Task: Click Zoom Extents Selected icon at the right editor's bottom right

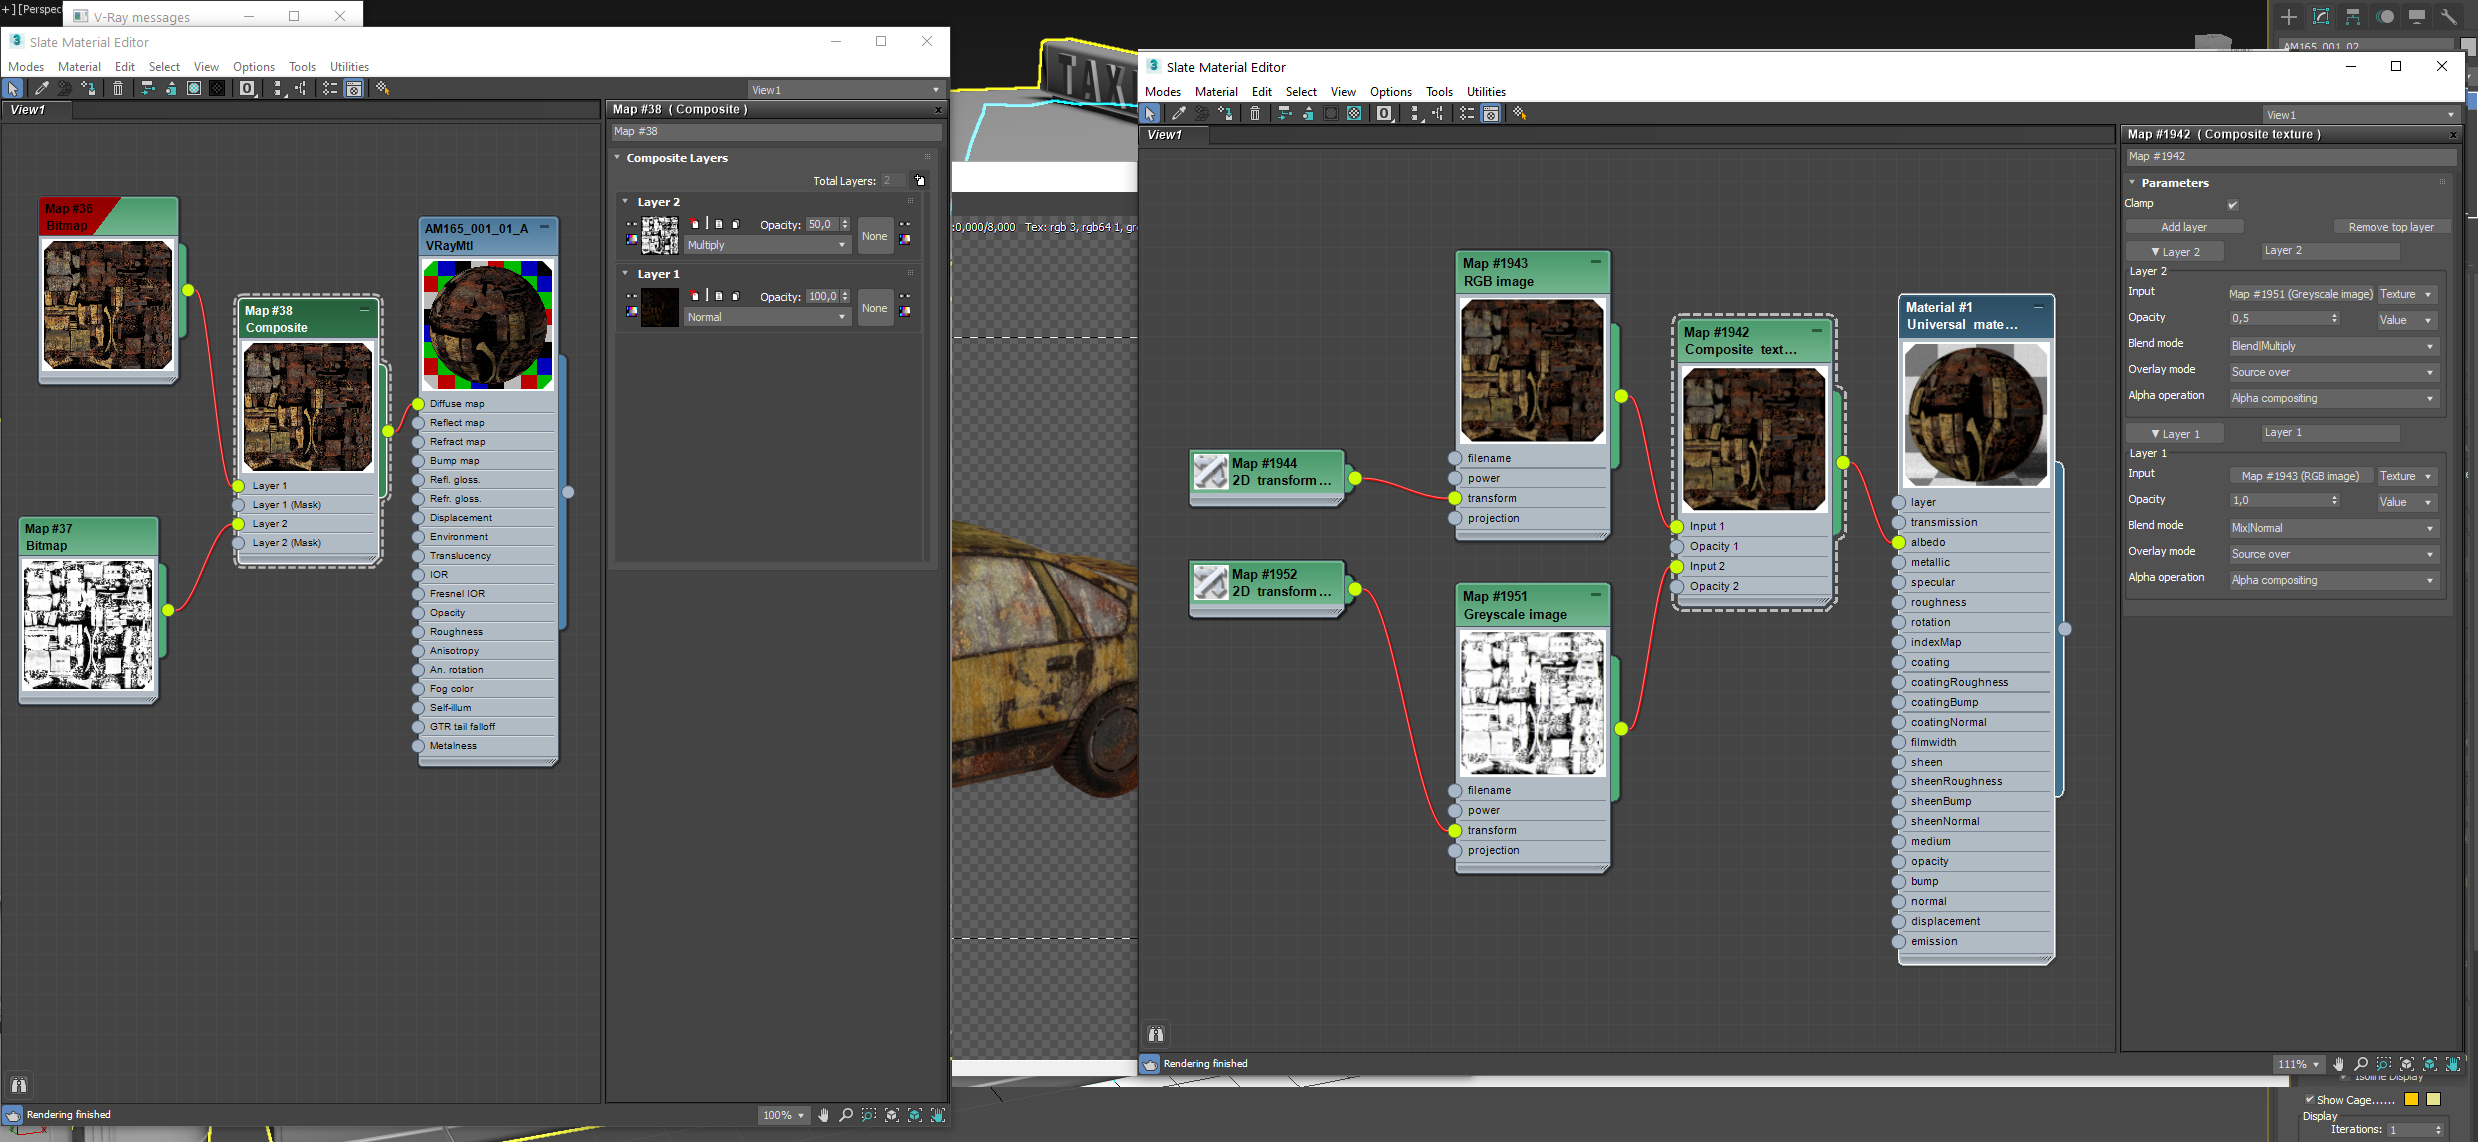Action: coord(2430,1064)
